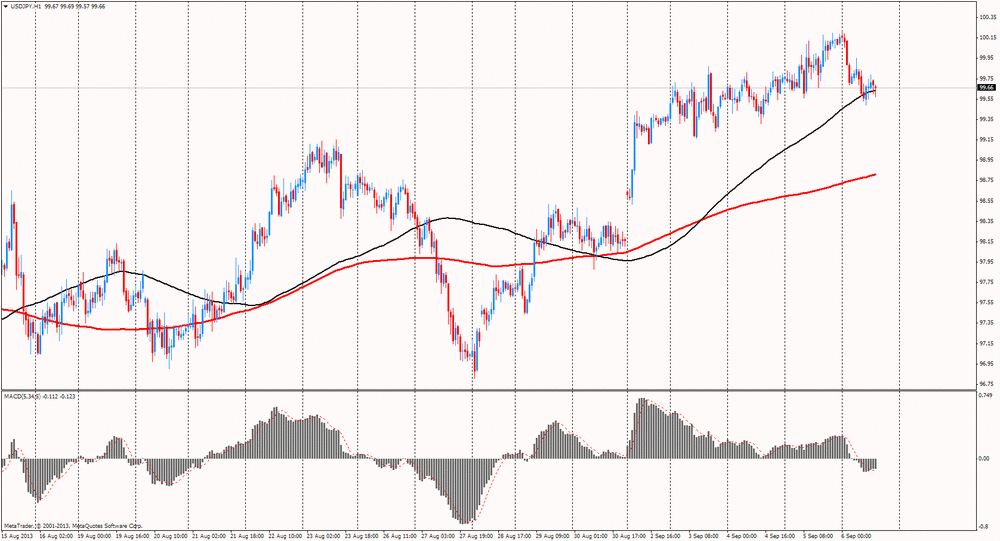Select the current price tag 99.66
The height and width of the screenshot is (541, 1000).
[x=986, y=87]
